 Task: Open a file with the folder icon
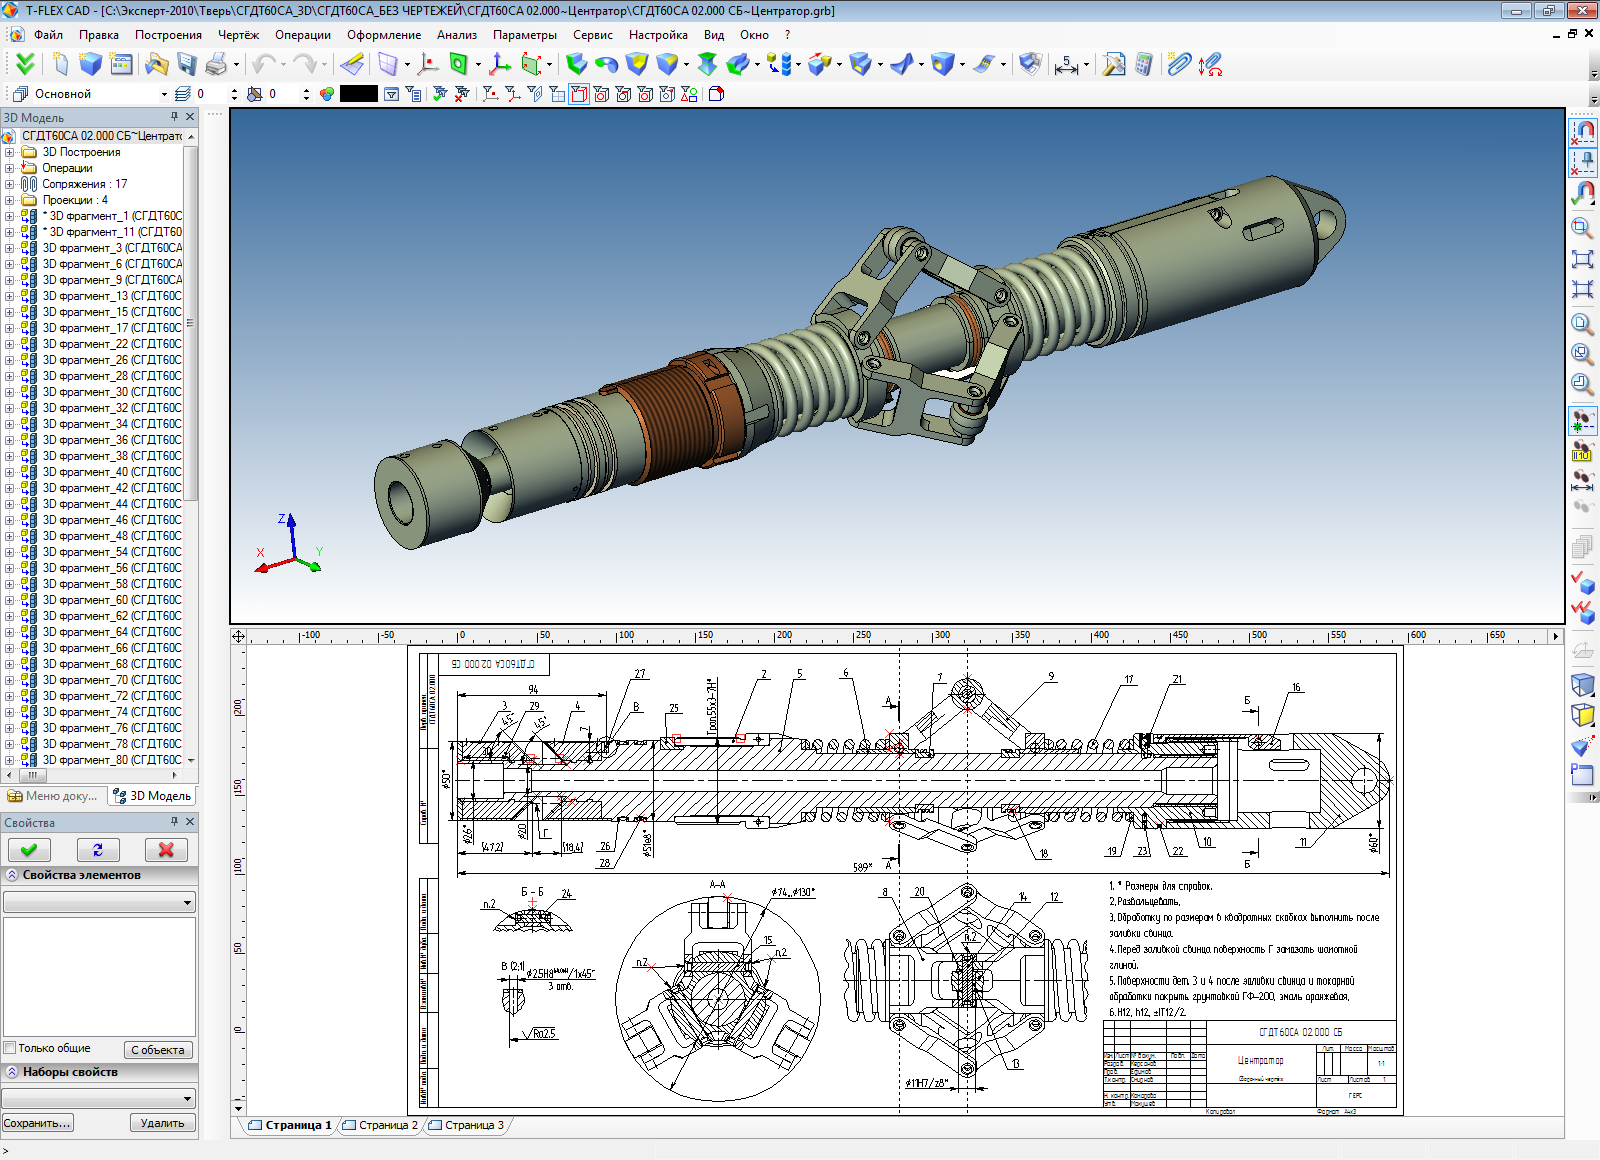157,64
